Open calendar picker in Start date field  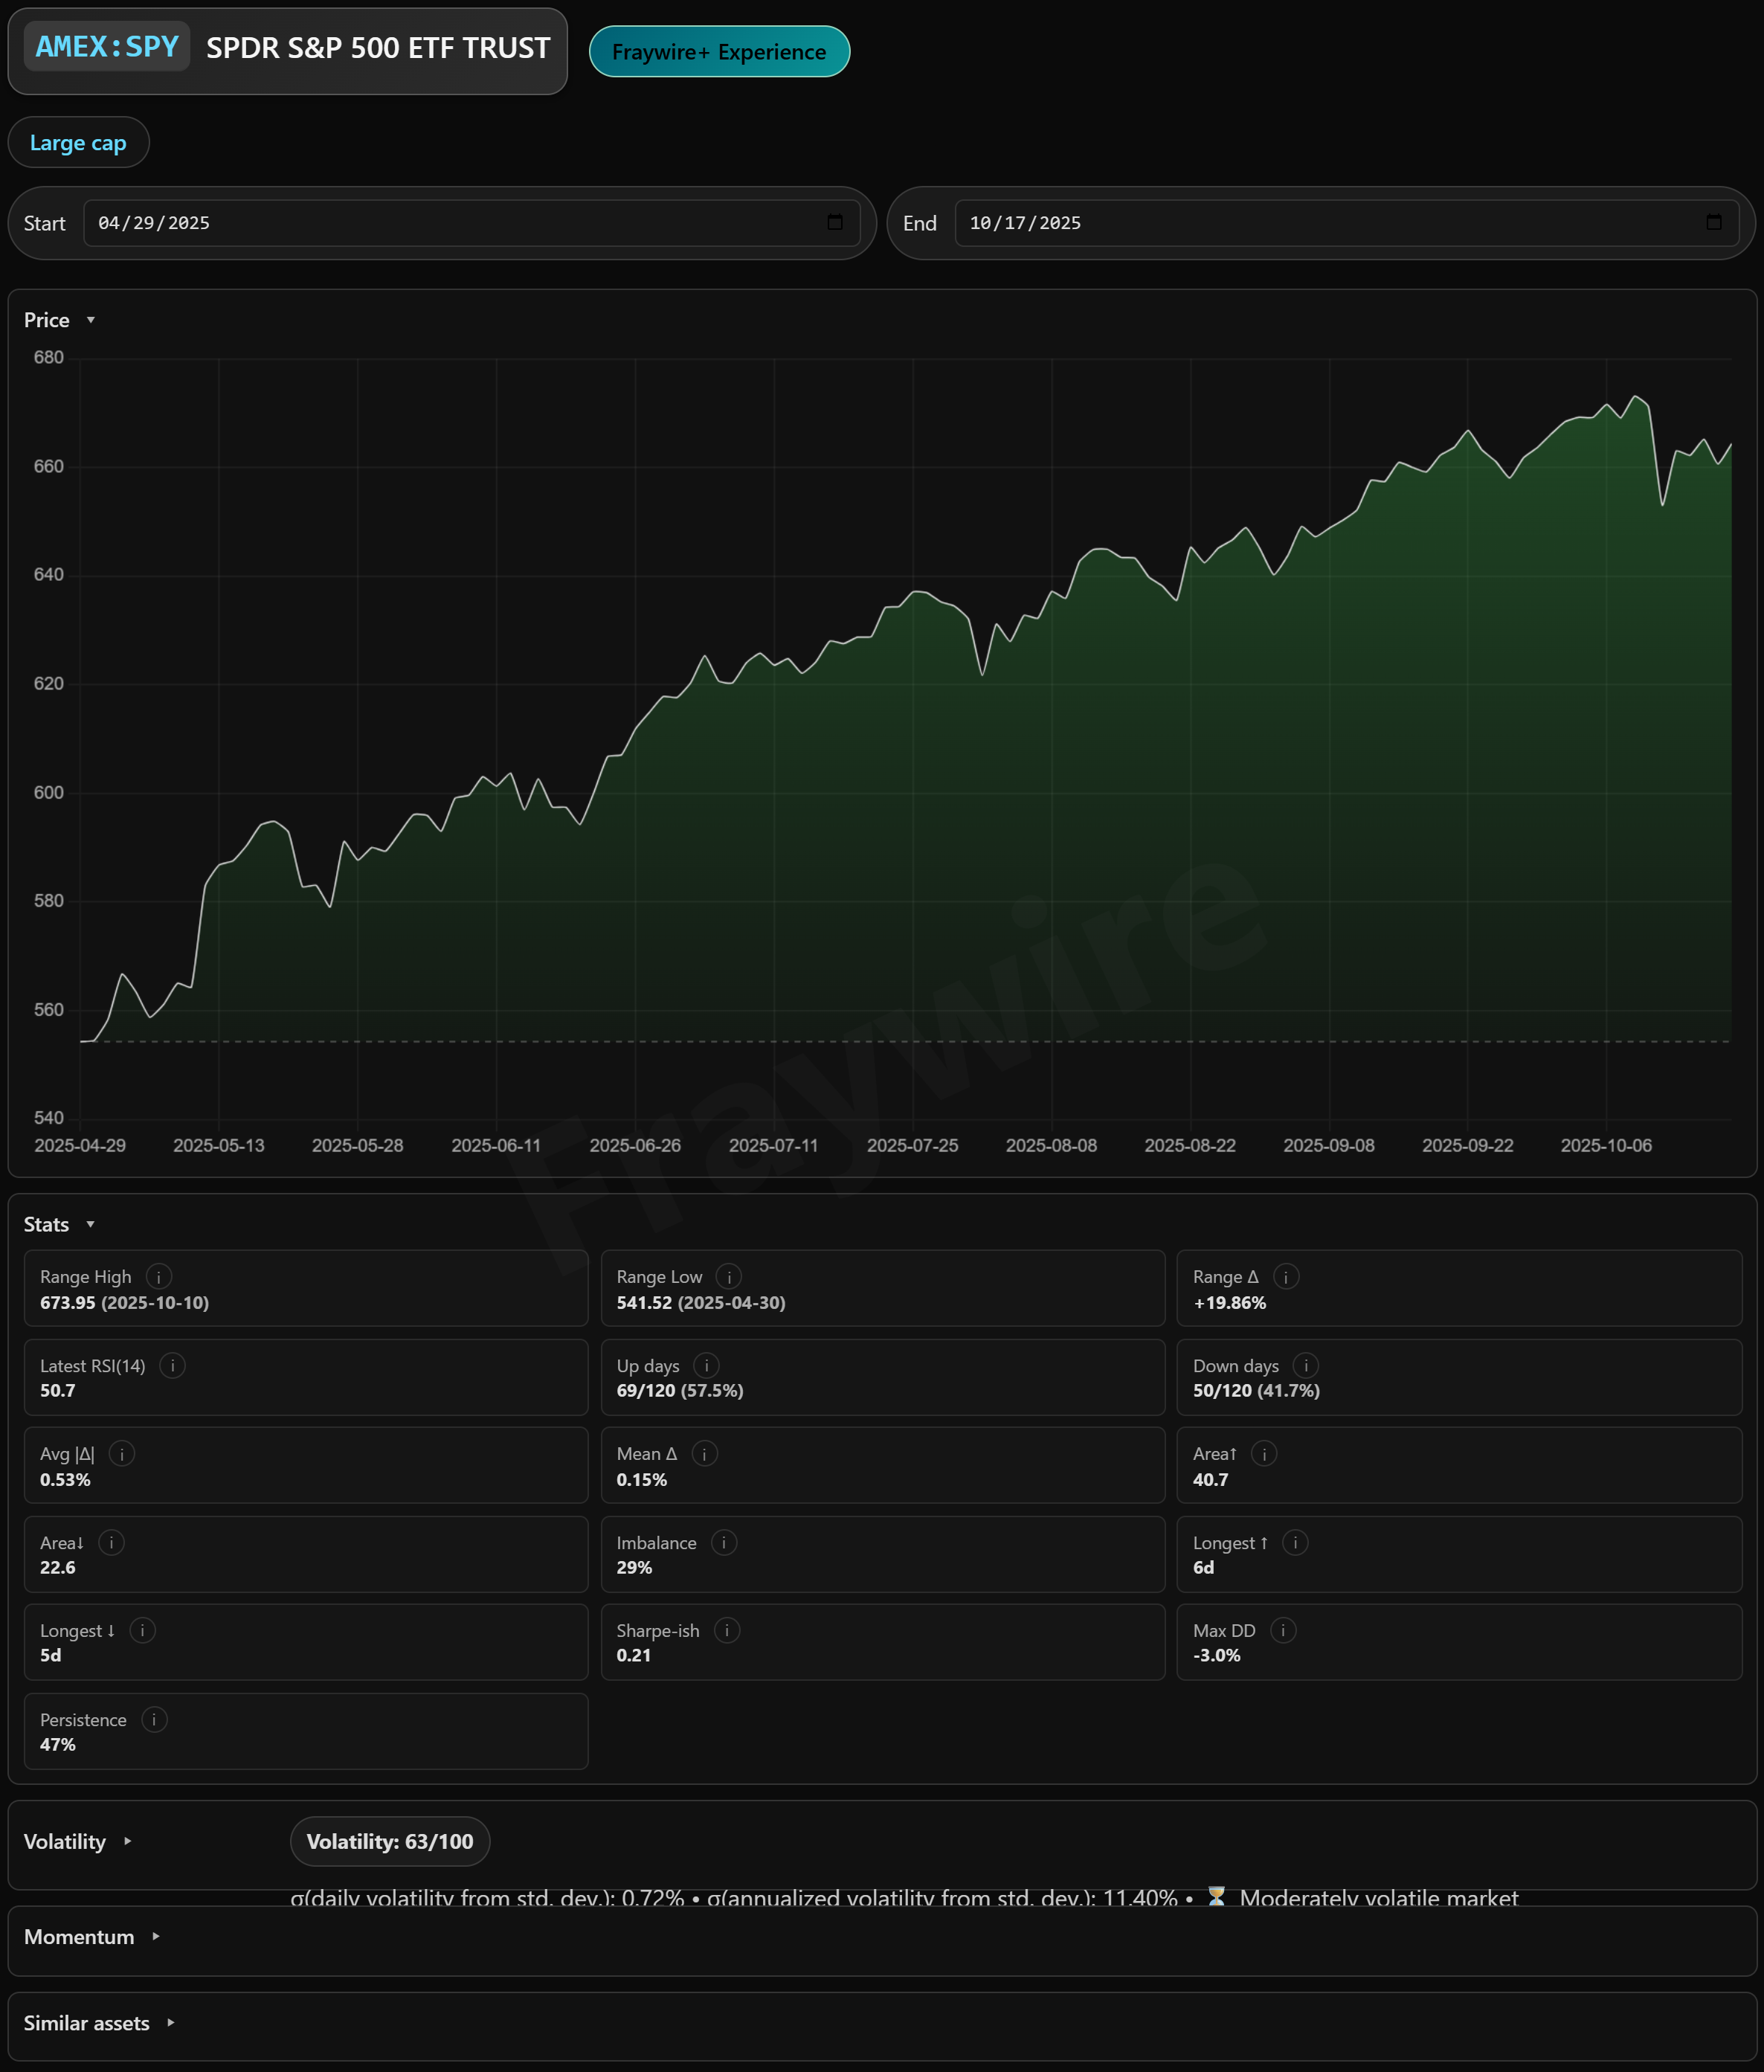pos(835,222)
